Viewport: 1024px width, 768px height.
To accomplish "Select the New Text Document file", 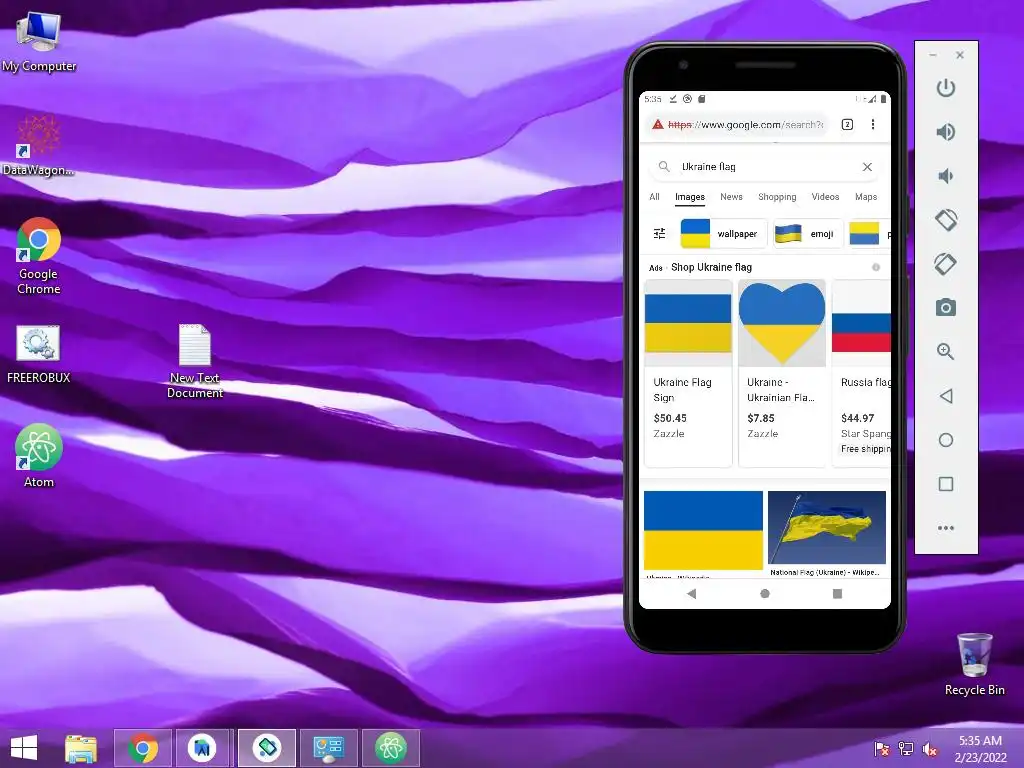I will pyautogui.click(x=195, y=360).
